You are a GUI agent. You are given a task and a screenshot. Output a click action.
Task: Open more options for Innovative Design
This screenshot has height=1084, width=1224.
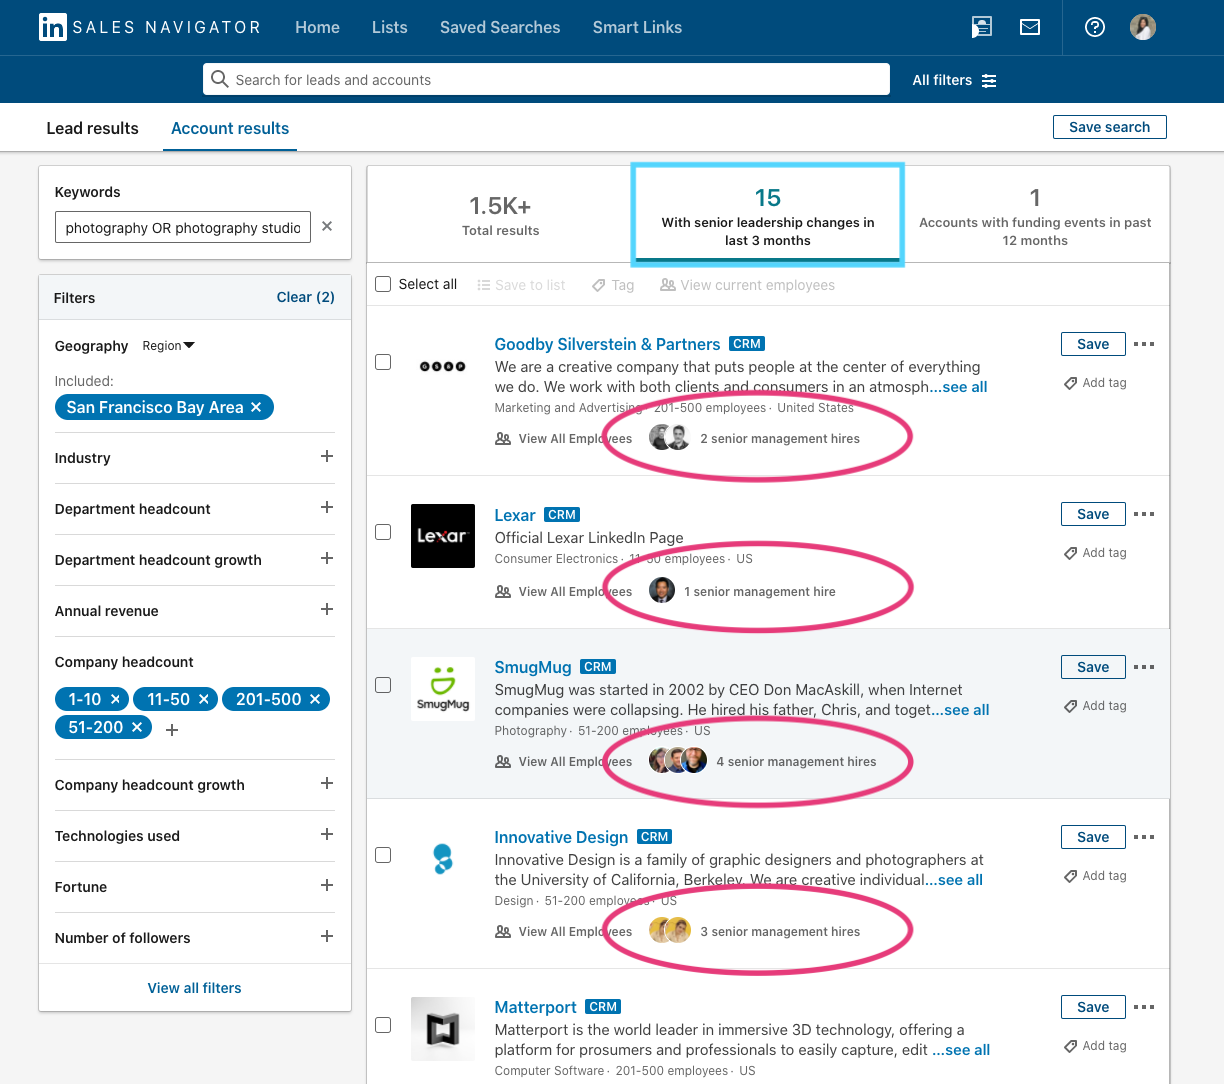pos(1145,837)
